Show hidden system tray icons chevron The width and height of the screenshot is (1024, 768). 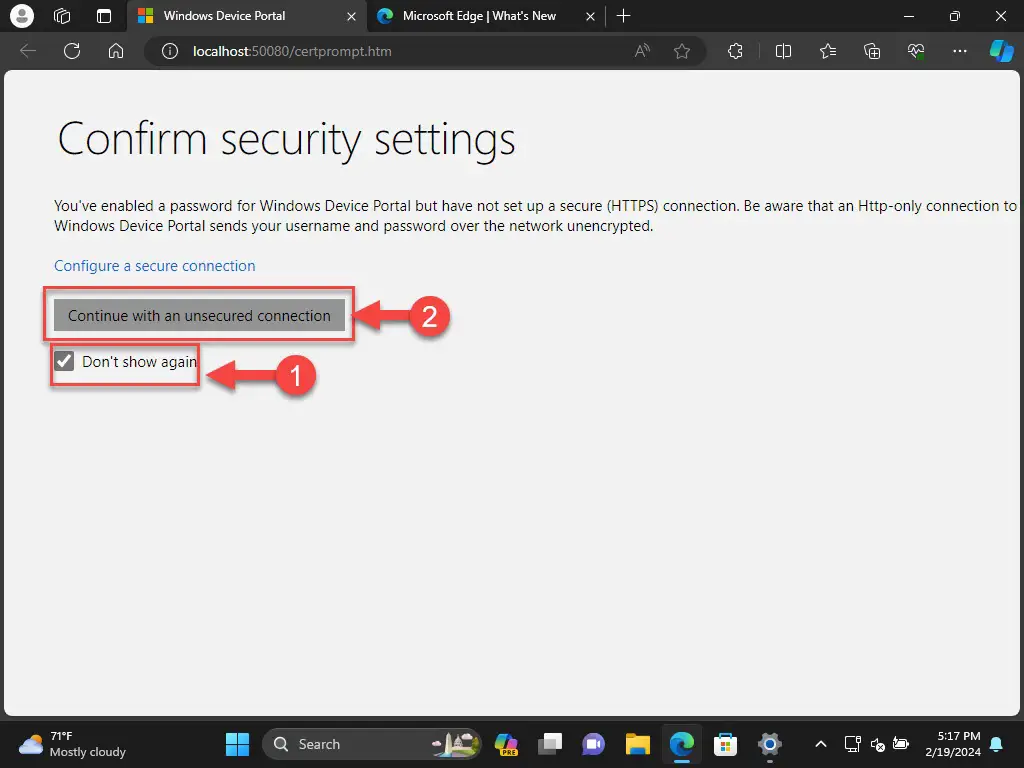[821, 744]
